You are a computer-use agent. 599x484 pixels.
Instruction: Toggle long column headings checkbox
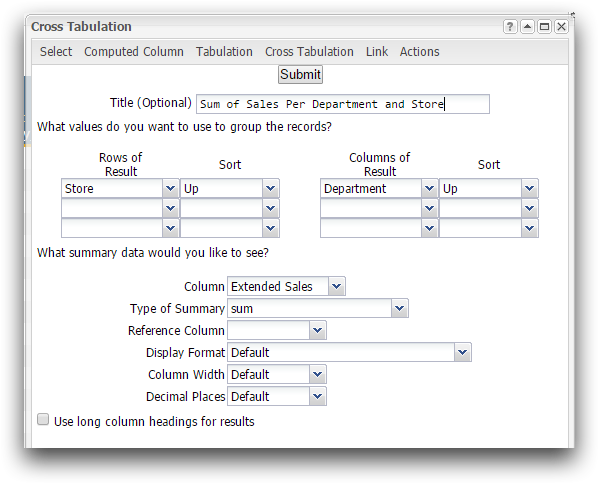click(x=43, y=419)
